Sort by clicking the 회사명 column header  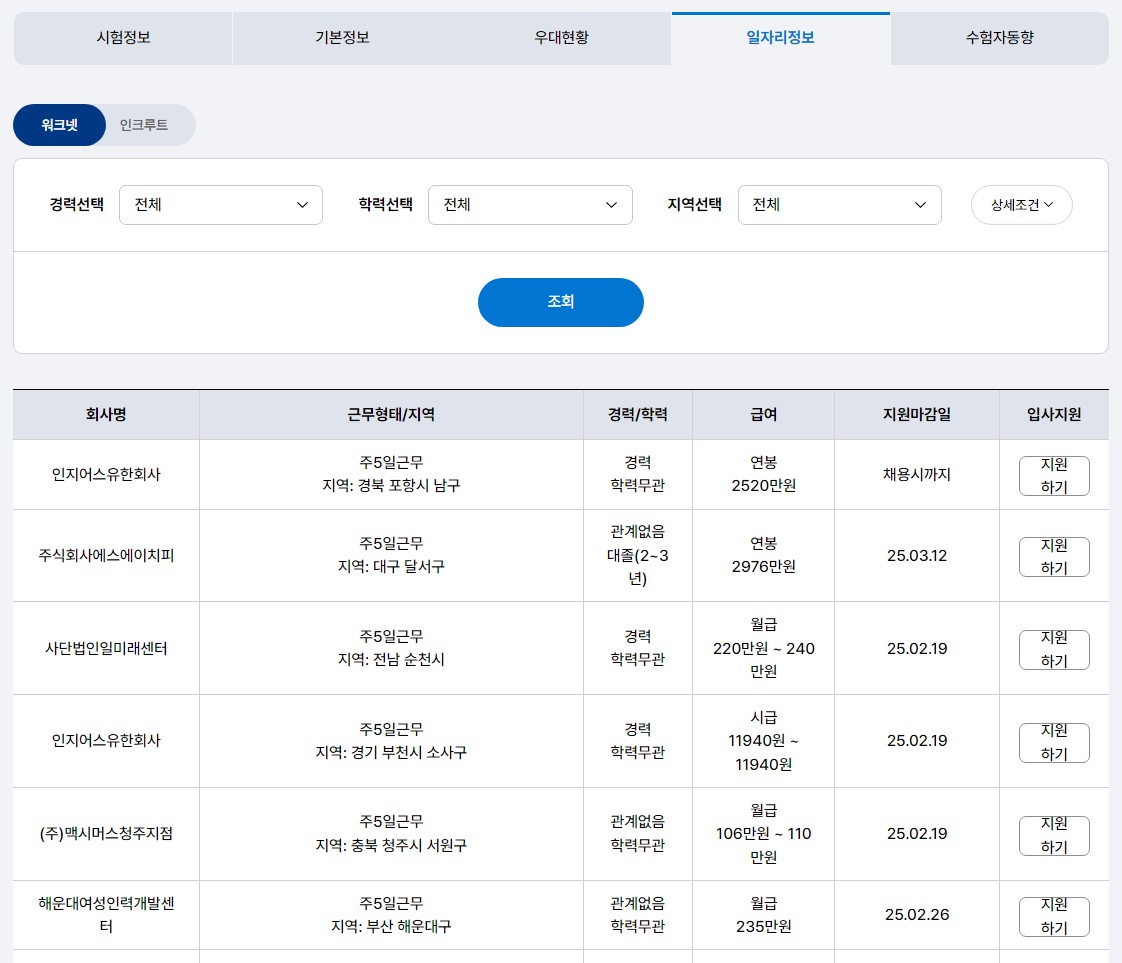tap(105, 413)
